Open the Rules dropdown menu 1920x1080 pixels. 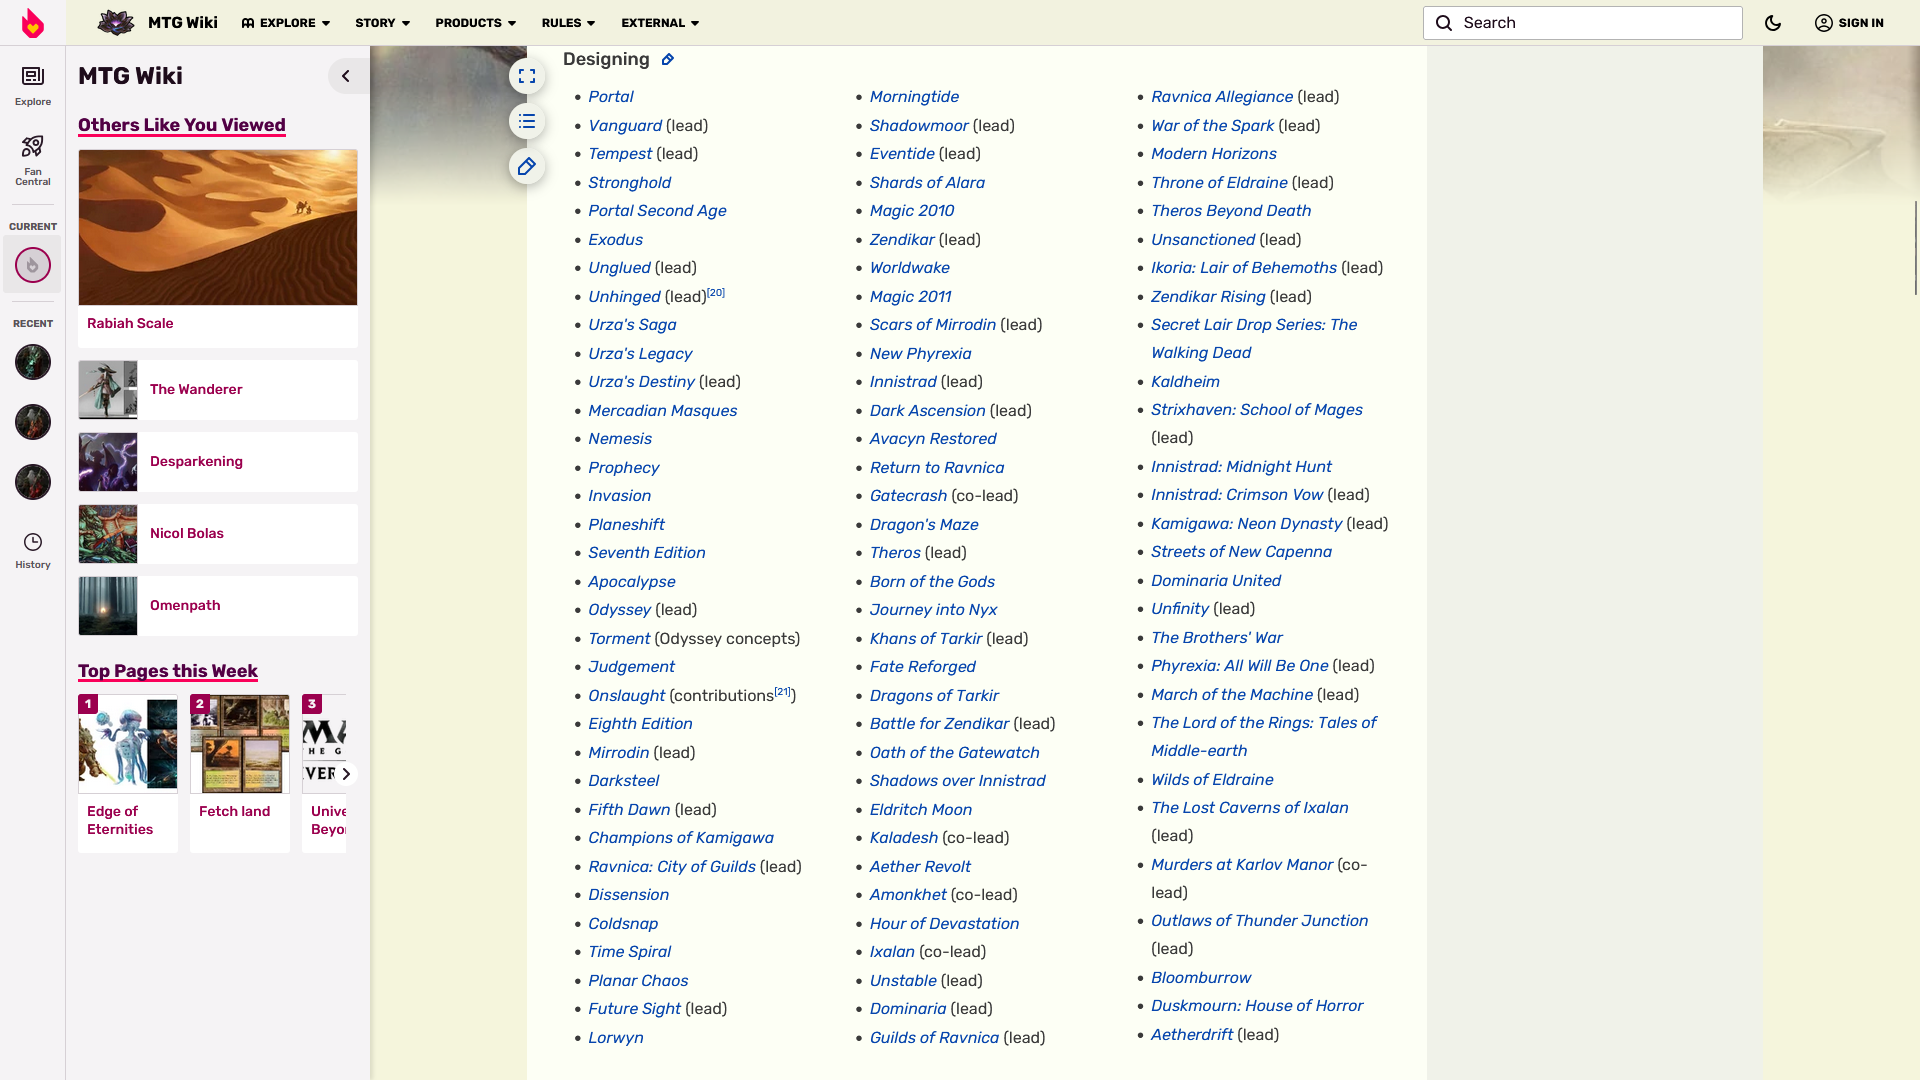pos(569,23)
